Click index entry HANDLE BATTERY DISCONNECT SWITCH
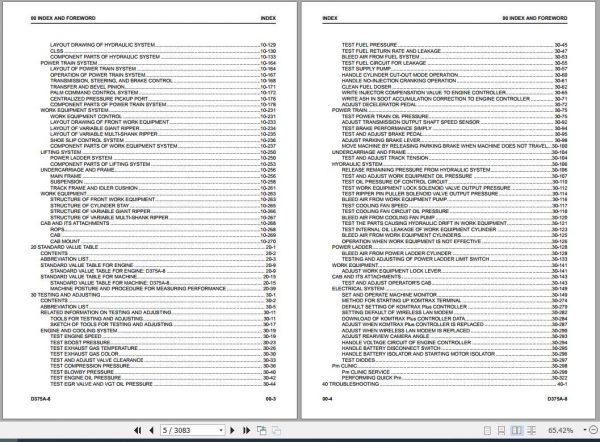The height and width of the screenshot is (442, 600). tap(391, 348)
